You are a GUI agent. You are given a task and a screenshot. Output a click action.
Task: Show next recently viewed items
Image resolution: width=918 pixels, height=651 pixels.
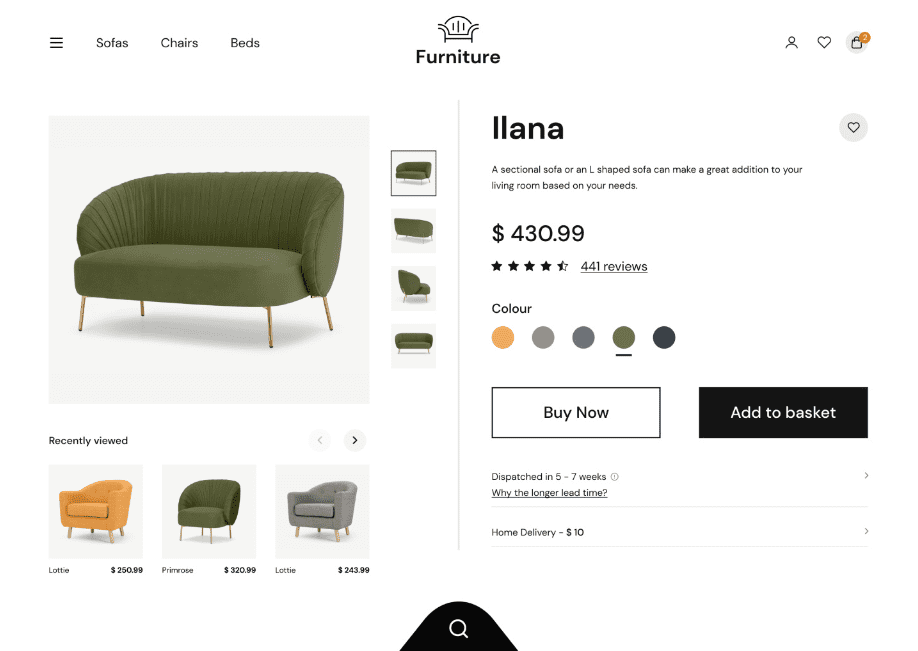click(x=355, y=440)
